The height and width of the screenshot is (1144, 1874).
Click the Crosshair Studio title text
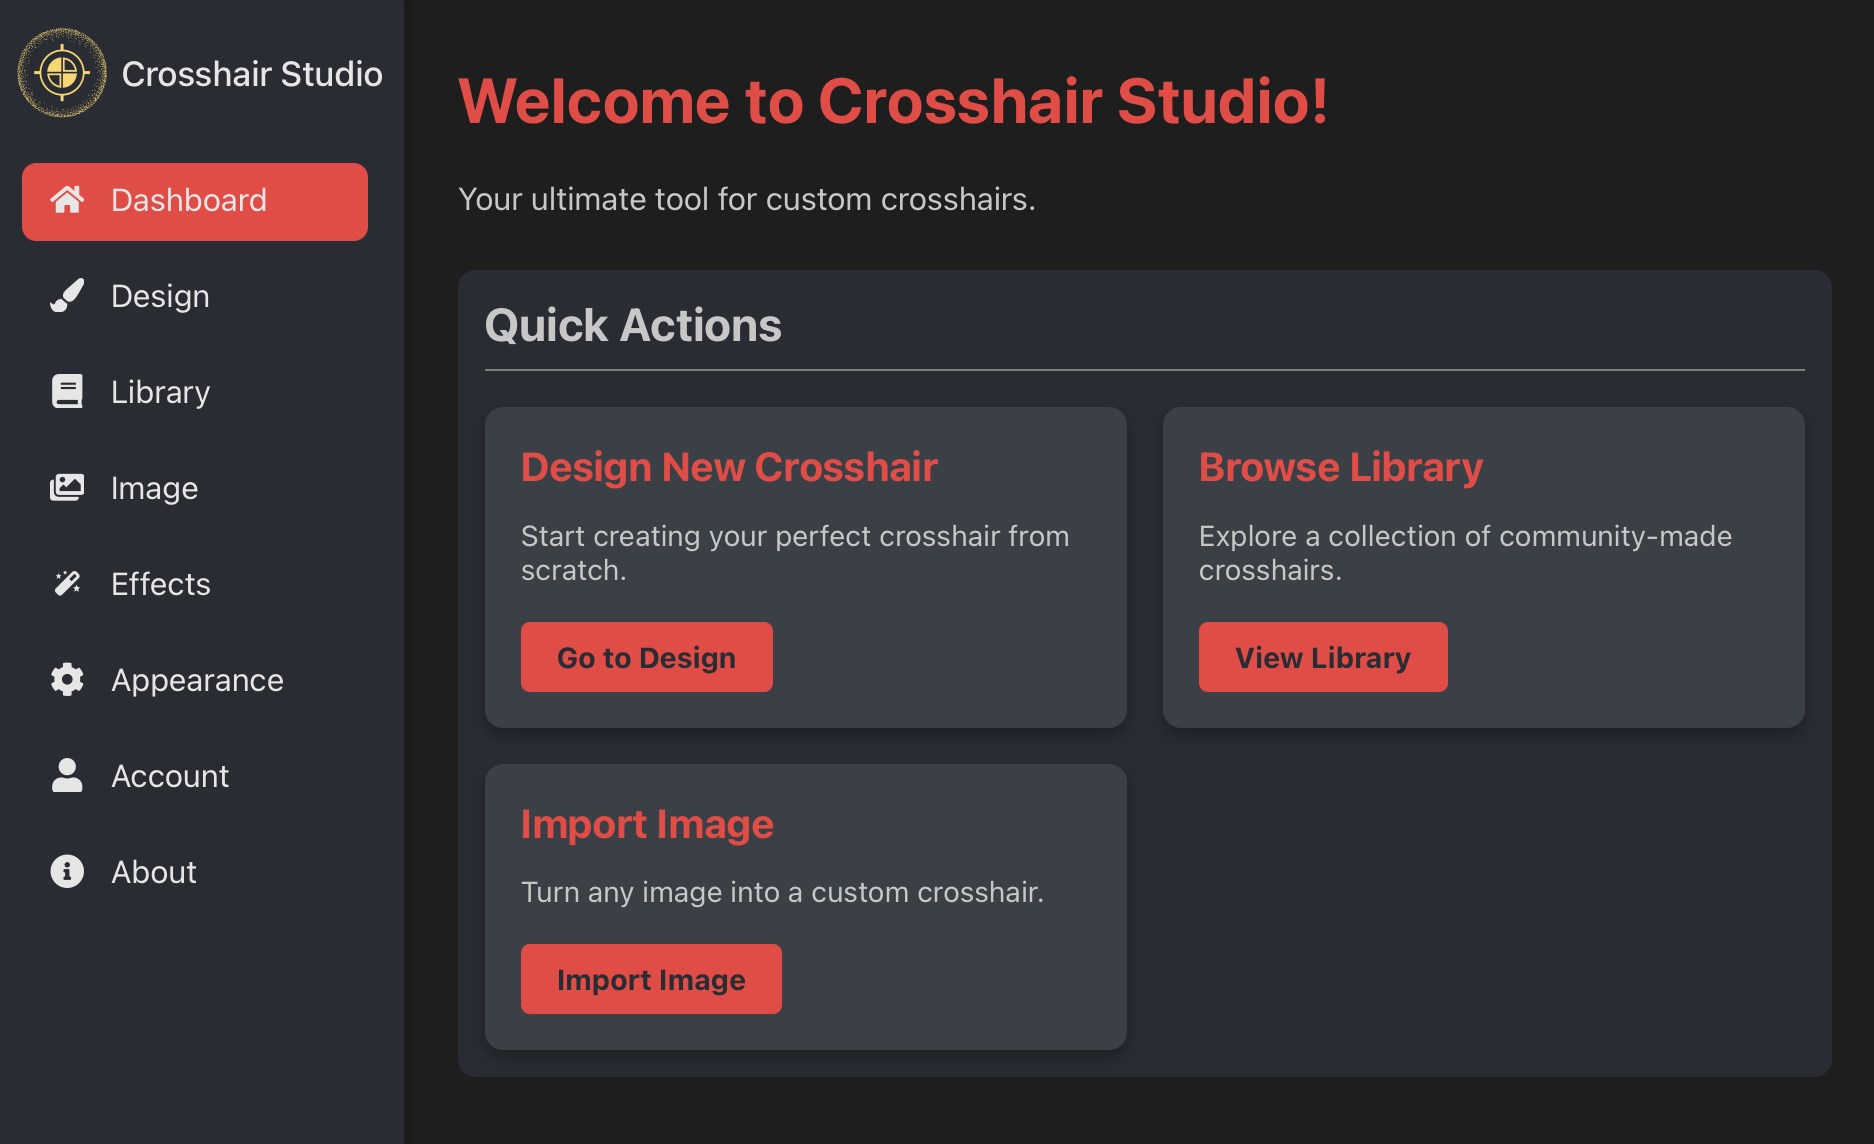tap(252, 74)
